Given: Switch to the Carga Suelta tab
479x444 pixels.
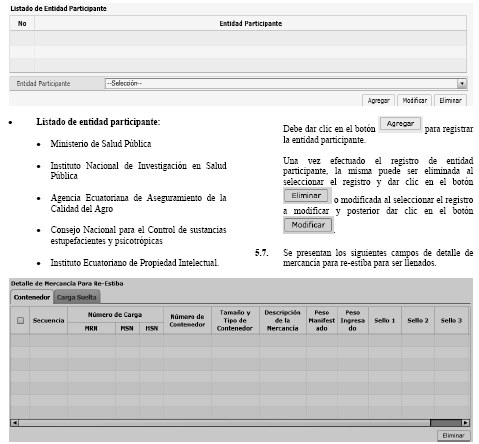Looking at the screenshot, I should pos(77,297).
